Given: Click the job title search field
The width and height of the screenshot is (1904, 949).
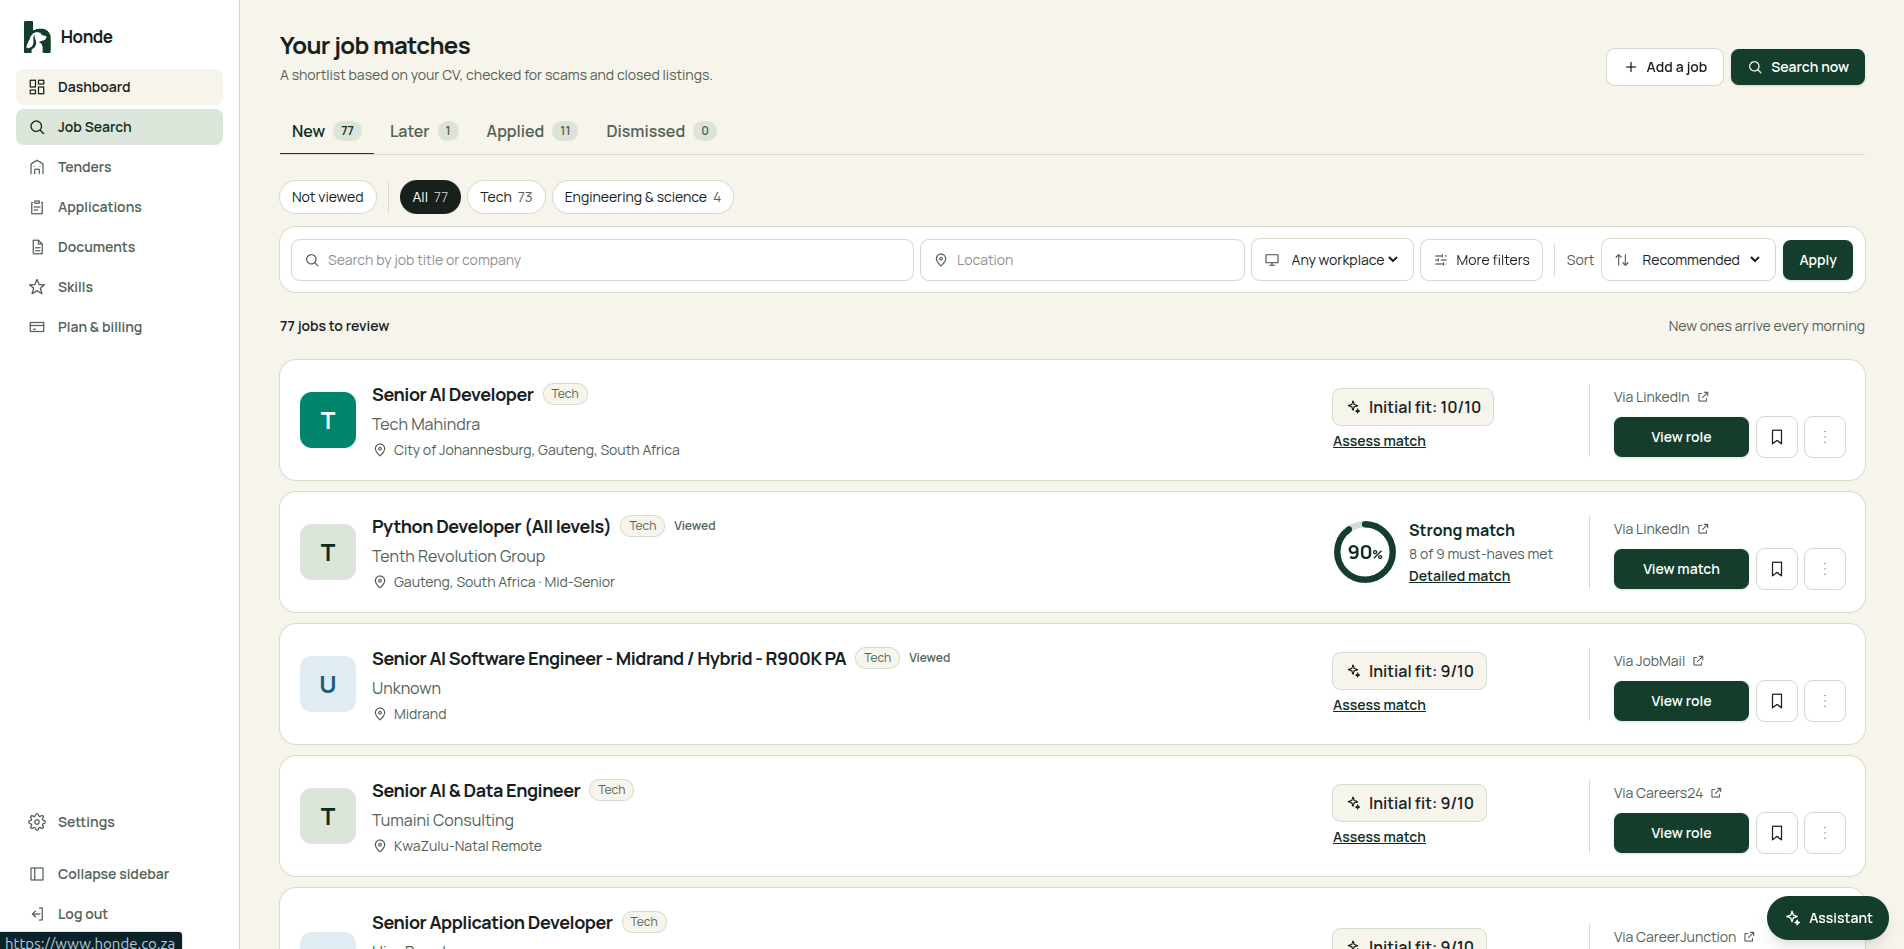Looking at the screenshot, I should (x=602, y=260).
